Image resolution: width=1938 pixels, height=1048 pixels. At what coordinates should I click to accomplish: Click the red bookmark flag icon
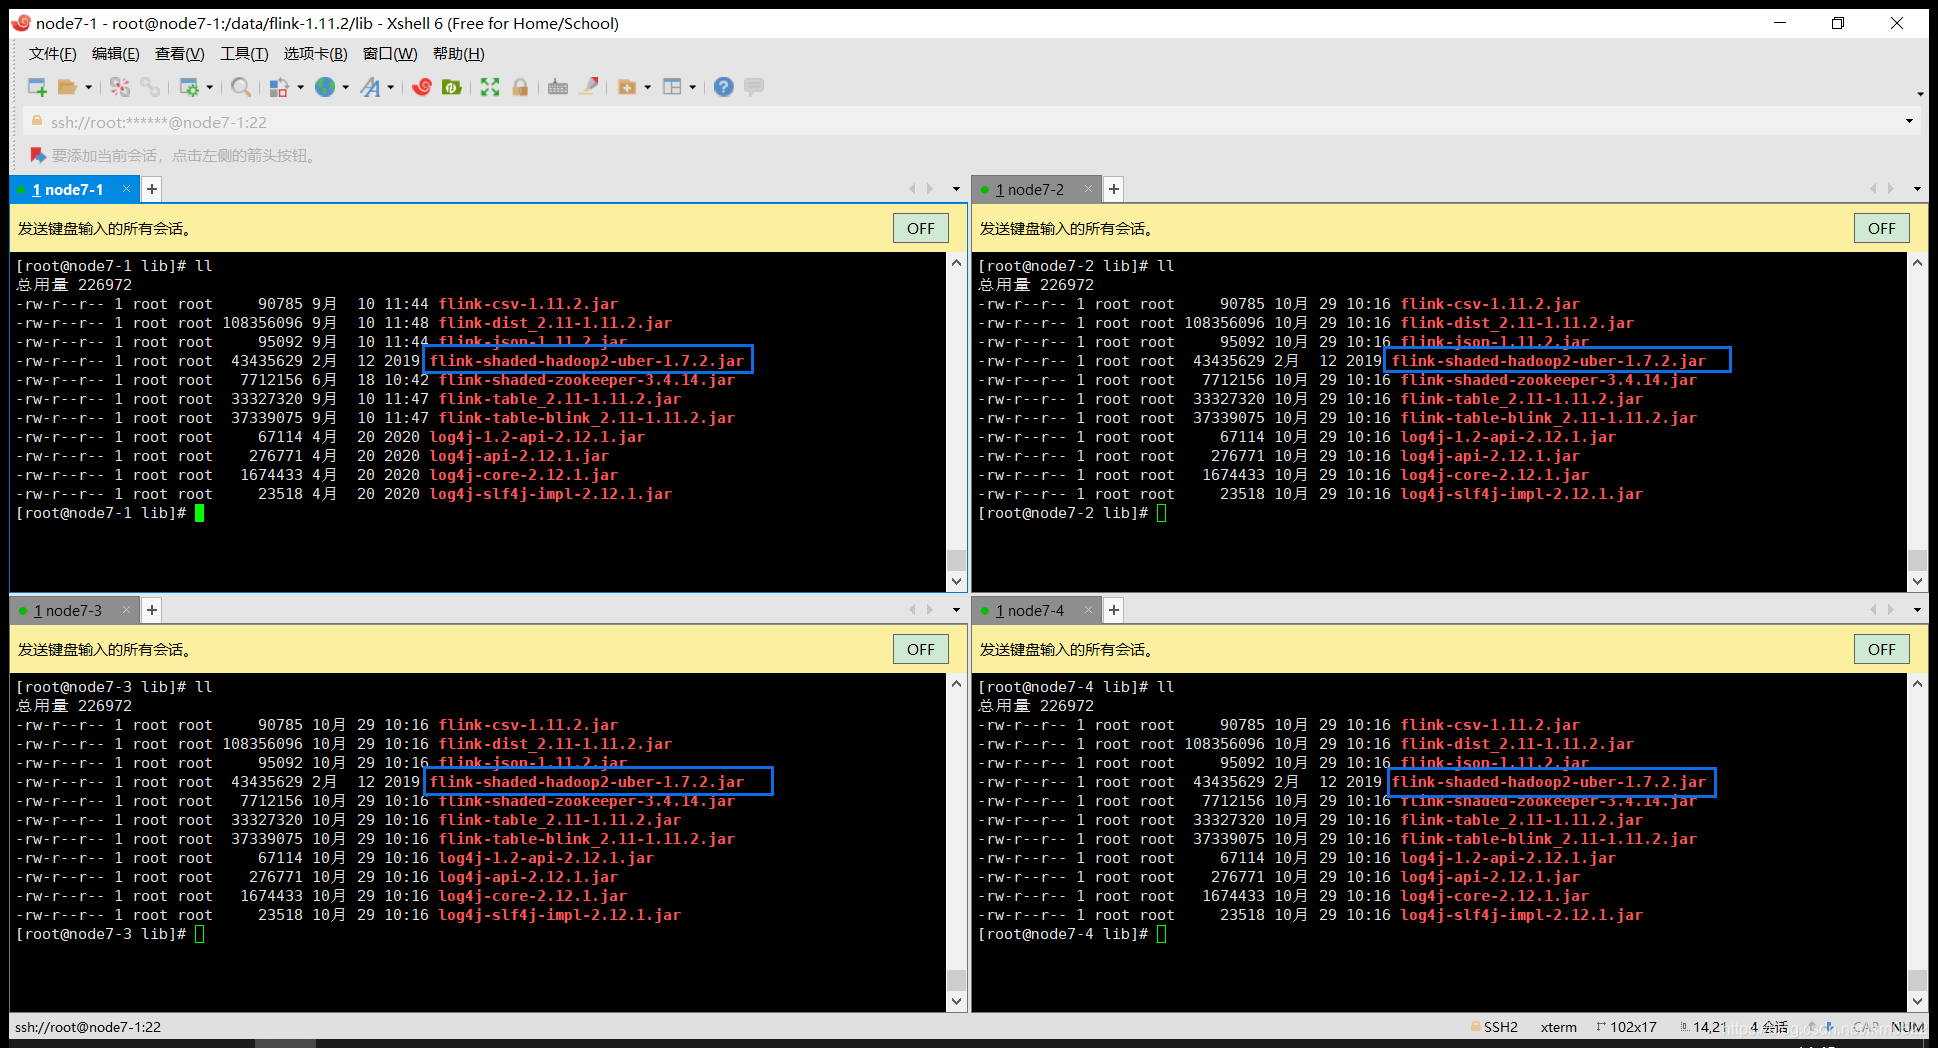click(38, 155)
